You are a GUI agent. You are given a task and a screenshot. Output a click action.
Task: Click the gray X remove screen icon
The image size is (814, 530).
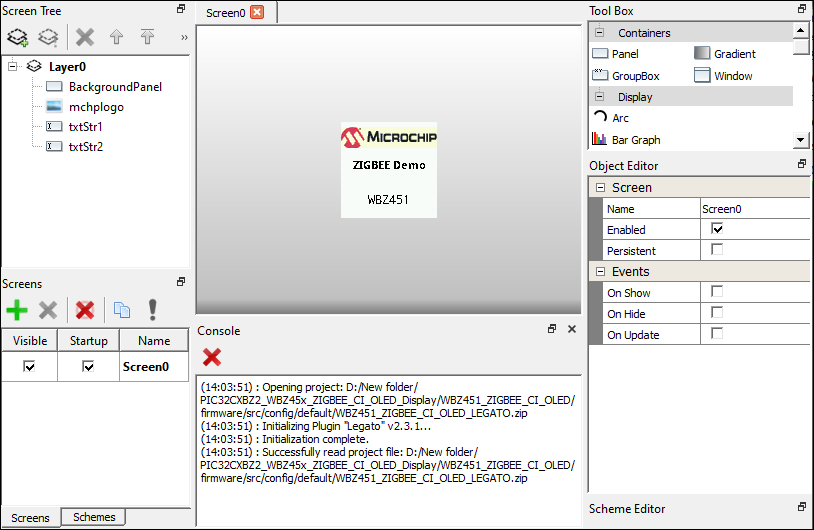point(48,310)
